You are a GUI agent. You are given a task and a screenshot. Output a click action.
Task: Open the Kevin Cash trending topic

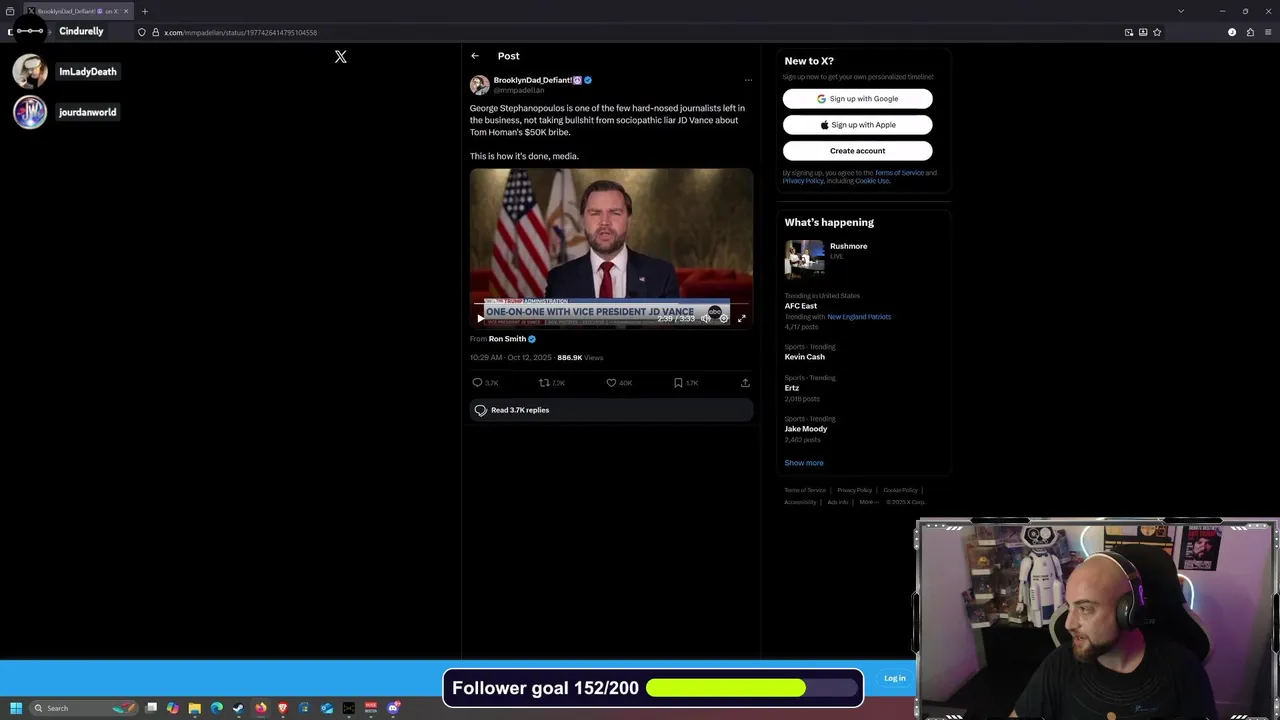805,357
